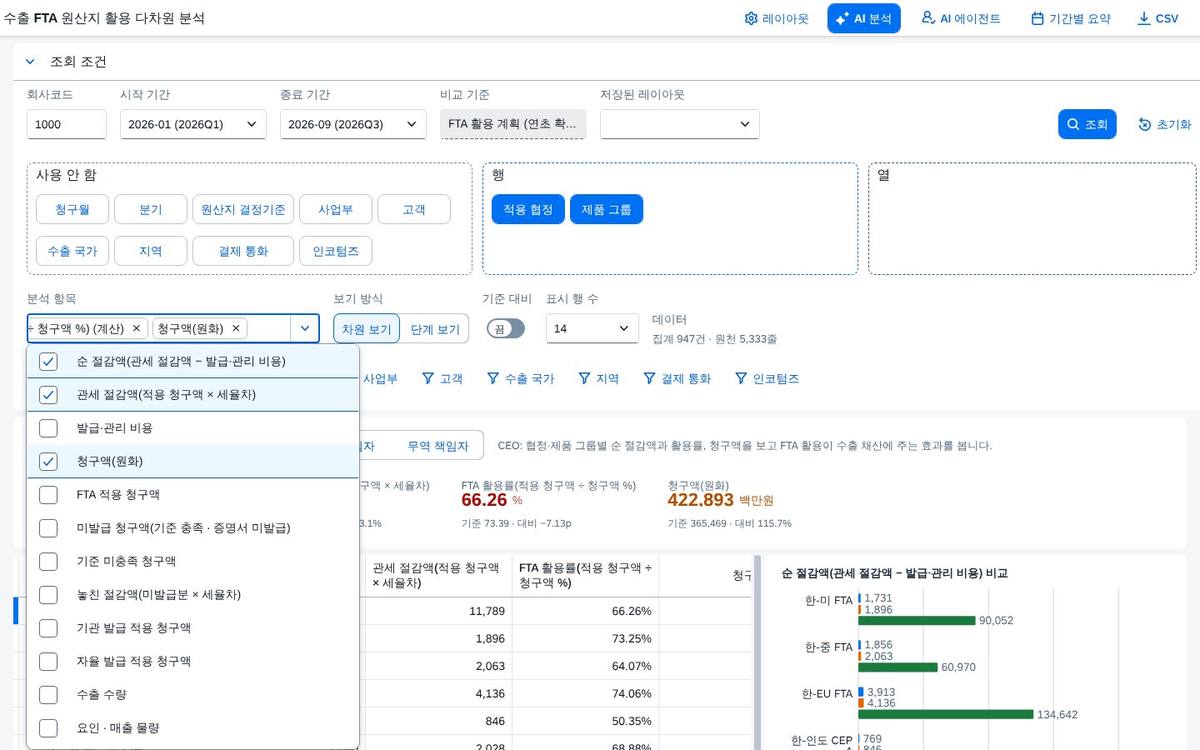This screenshot has height=750, width=1200.
Task: Sort by 관세 절감액 column header
Action: tap(438, 575)
